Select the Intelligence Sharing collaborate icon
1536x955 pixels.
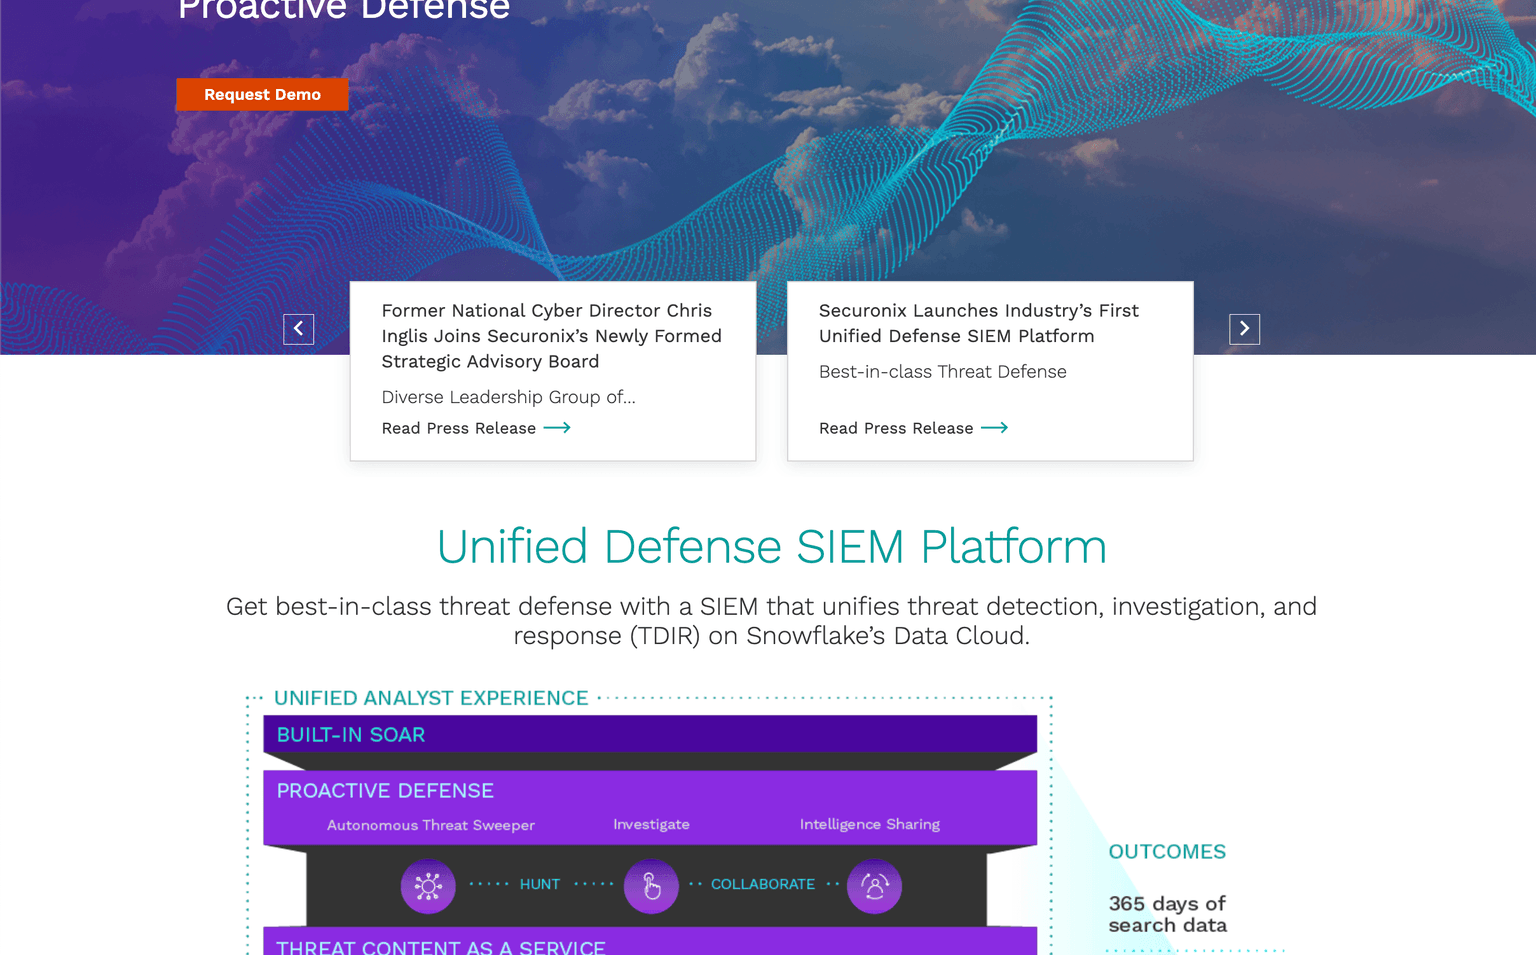pos(874,886)
